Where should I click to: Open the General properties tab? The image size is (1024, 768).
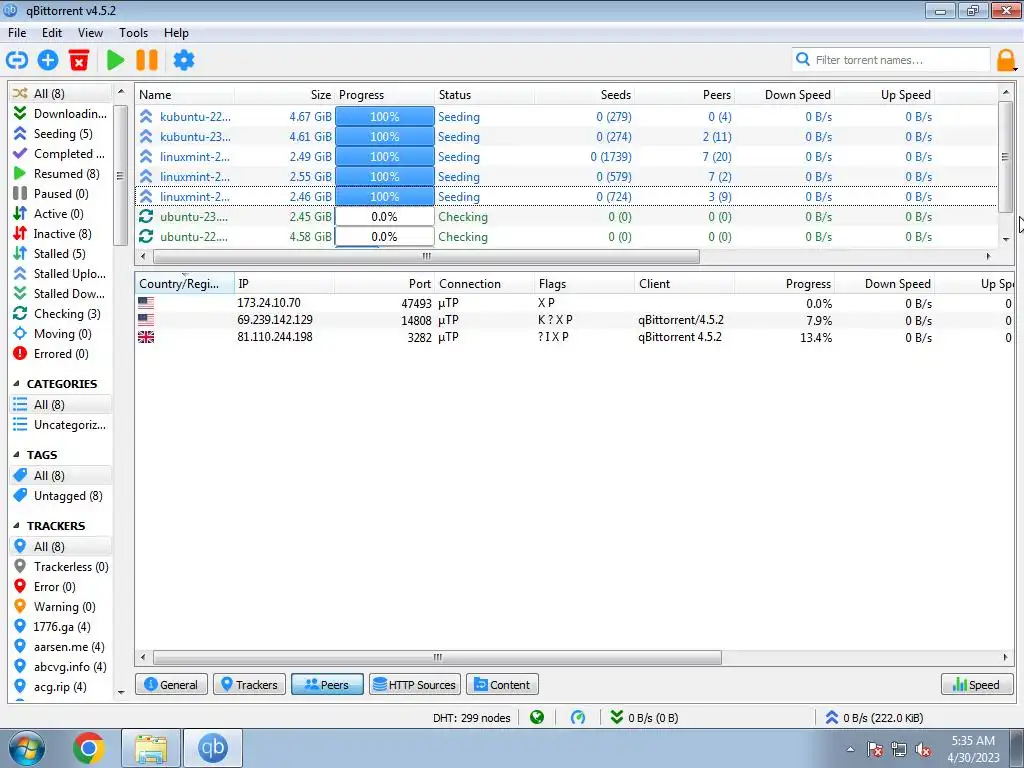(171, 684)
